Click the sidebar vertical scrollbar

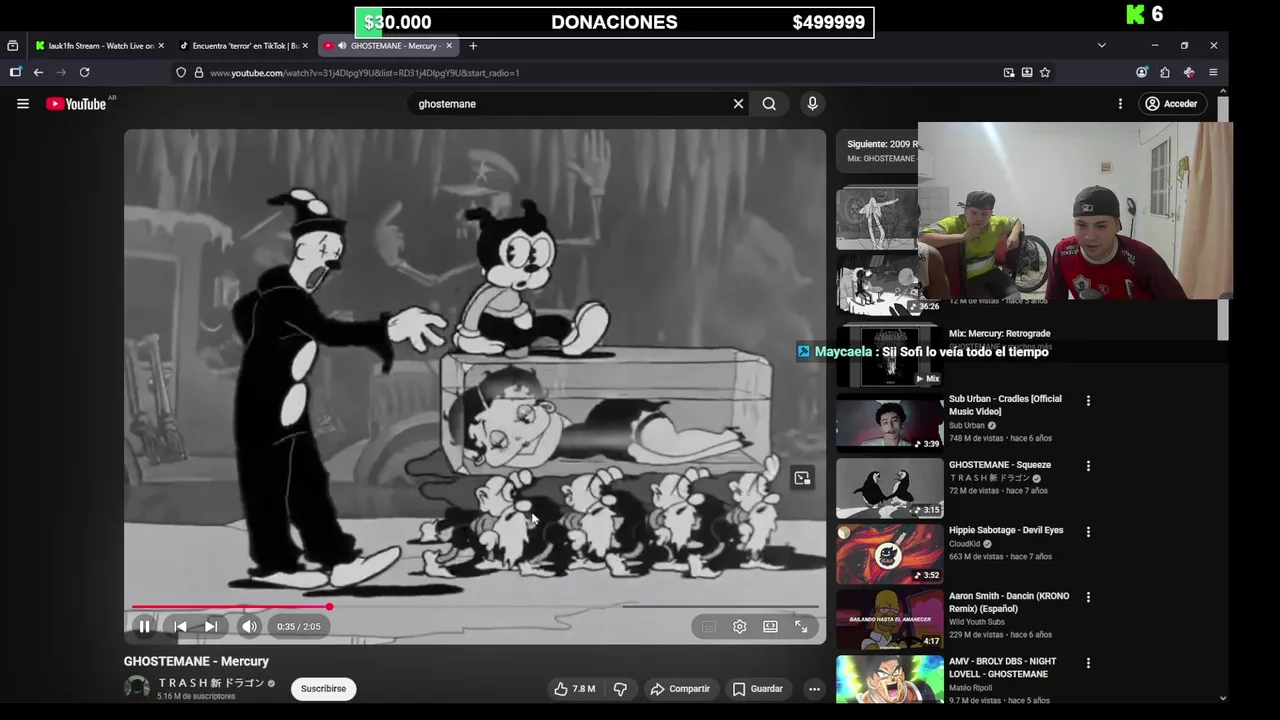coord(1222,218)
